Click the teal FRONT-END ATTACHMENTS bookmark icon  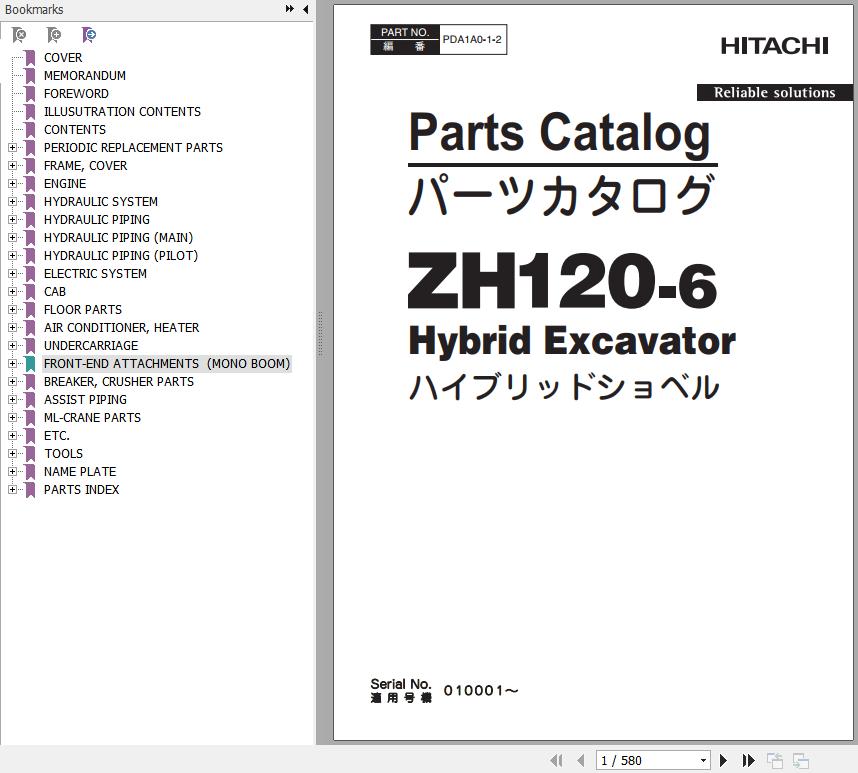(x=30, y=364)
